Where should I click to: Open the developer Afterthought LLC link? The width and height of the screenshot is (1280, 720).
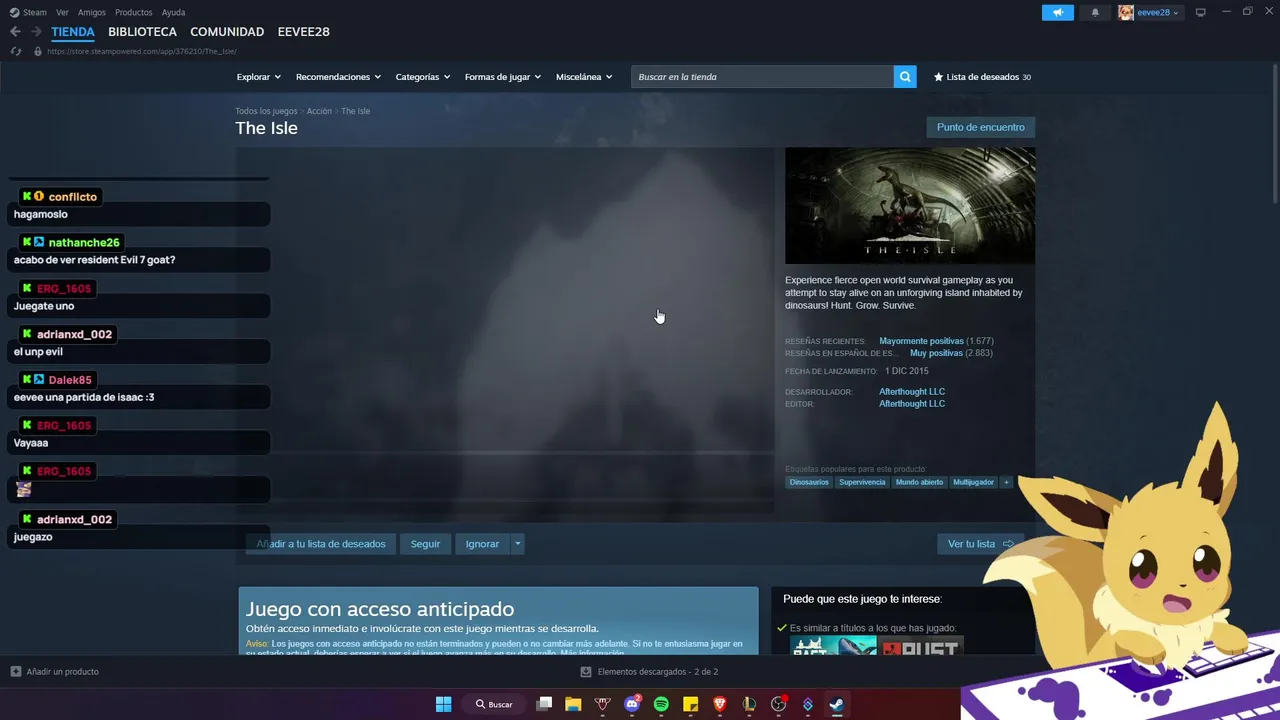point(912,392)
